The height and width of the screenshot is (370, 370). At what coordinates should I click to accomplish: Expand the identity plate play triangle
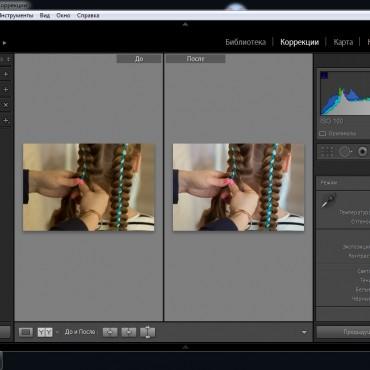[4, 43]
